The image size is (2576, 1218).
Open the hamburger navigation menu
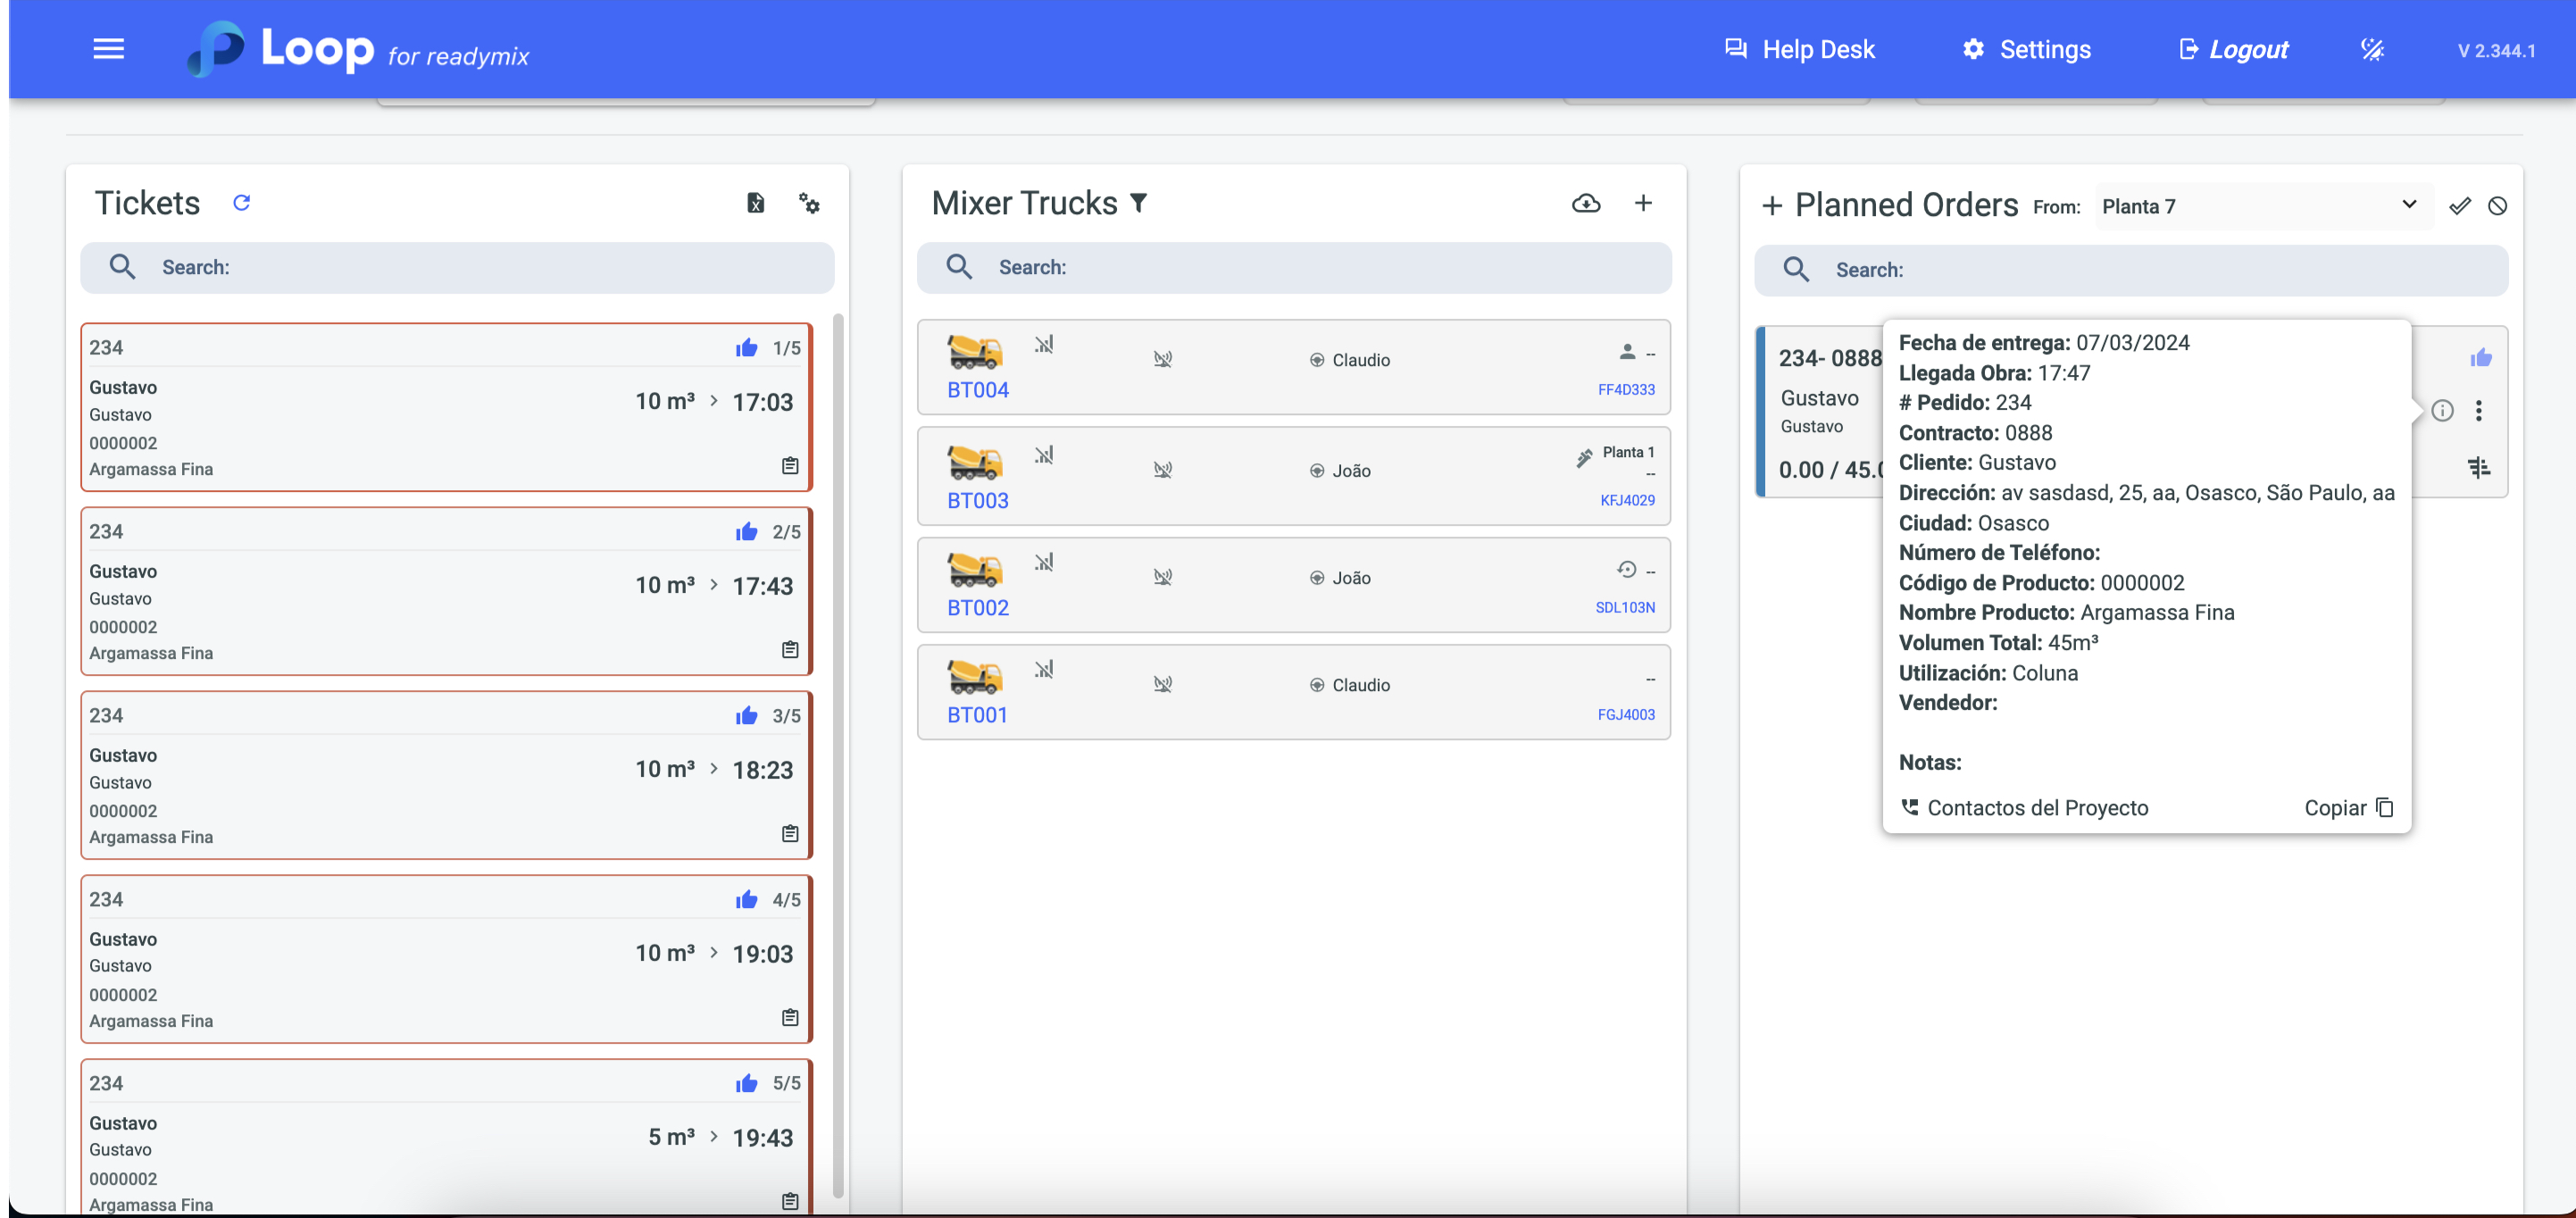tap(108, 49)
